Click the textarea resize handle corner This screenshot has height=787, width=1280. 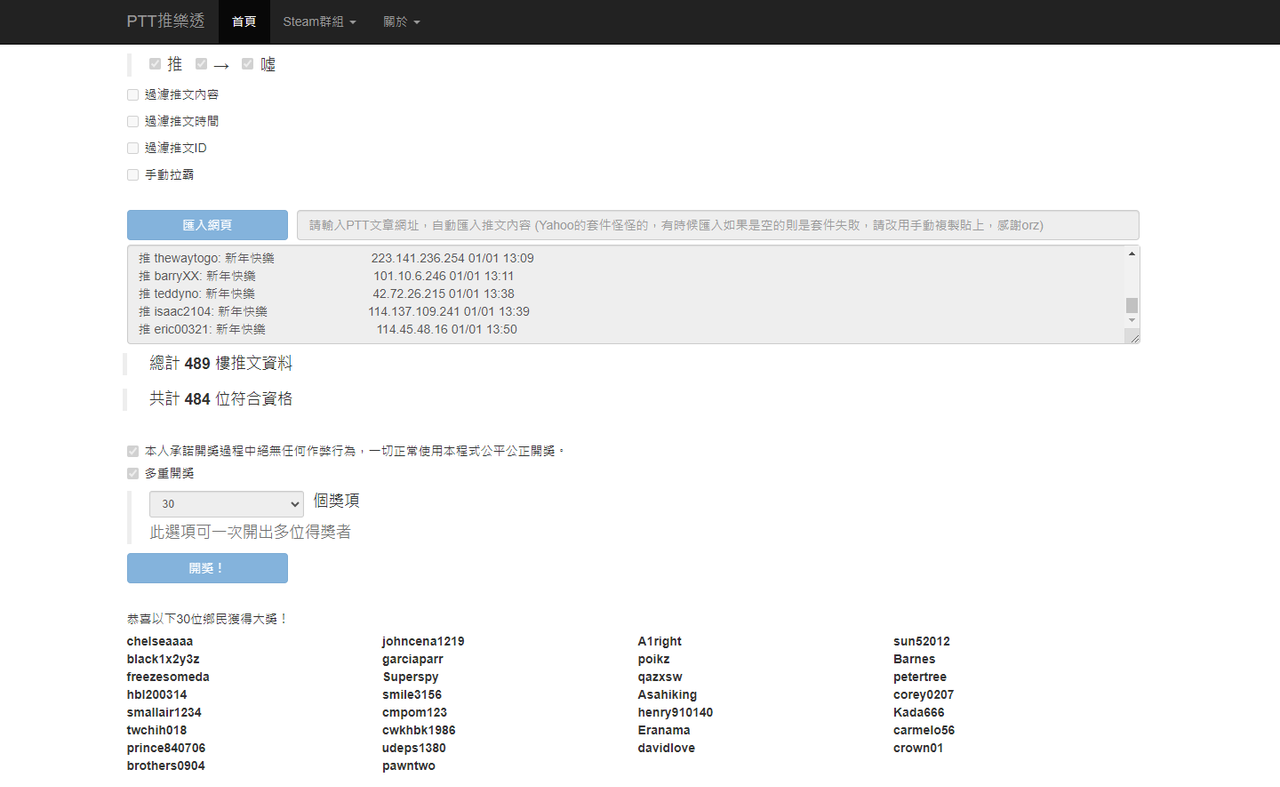[x=1133, y=338]
